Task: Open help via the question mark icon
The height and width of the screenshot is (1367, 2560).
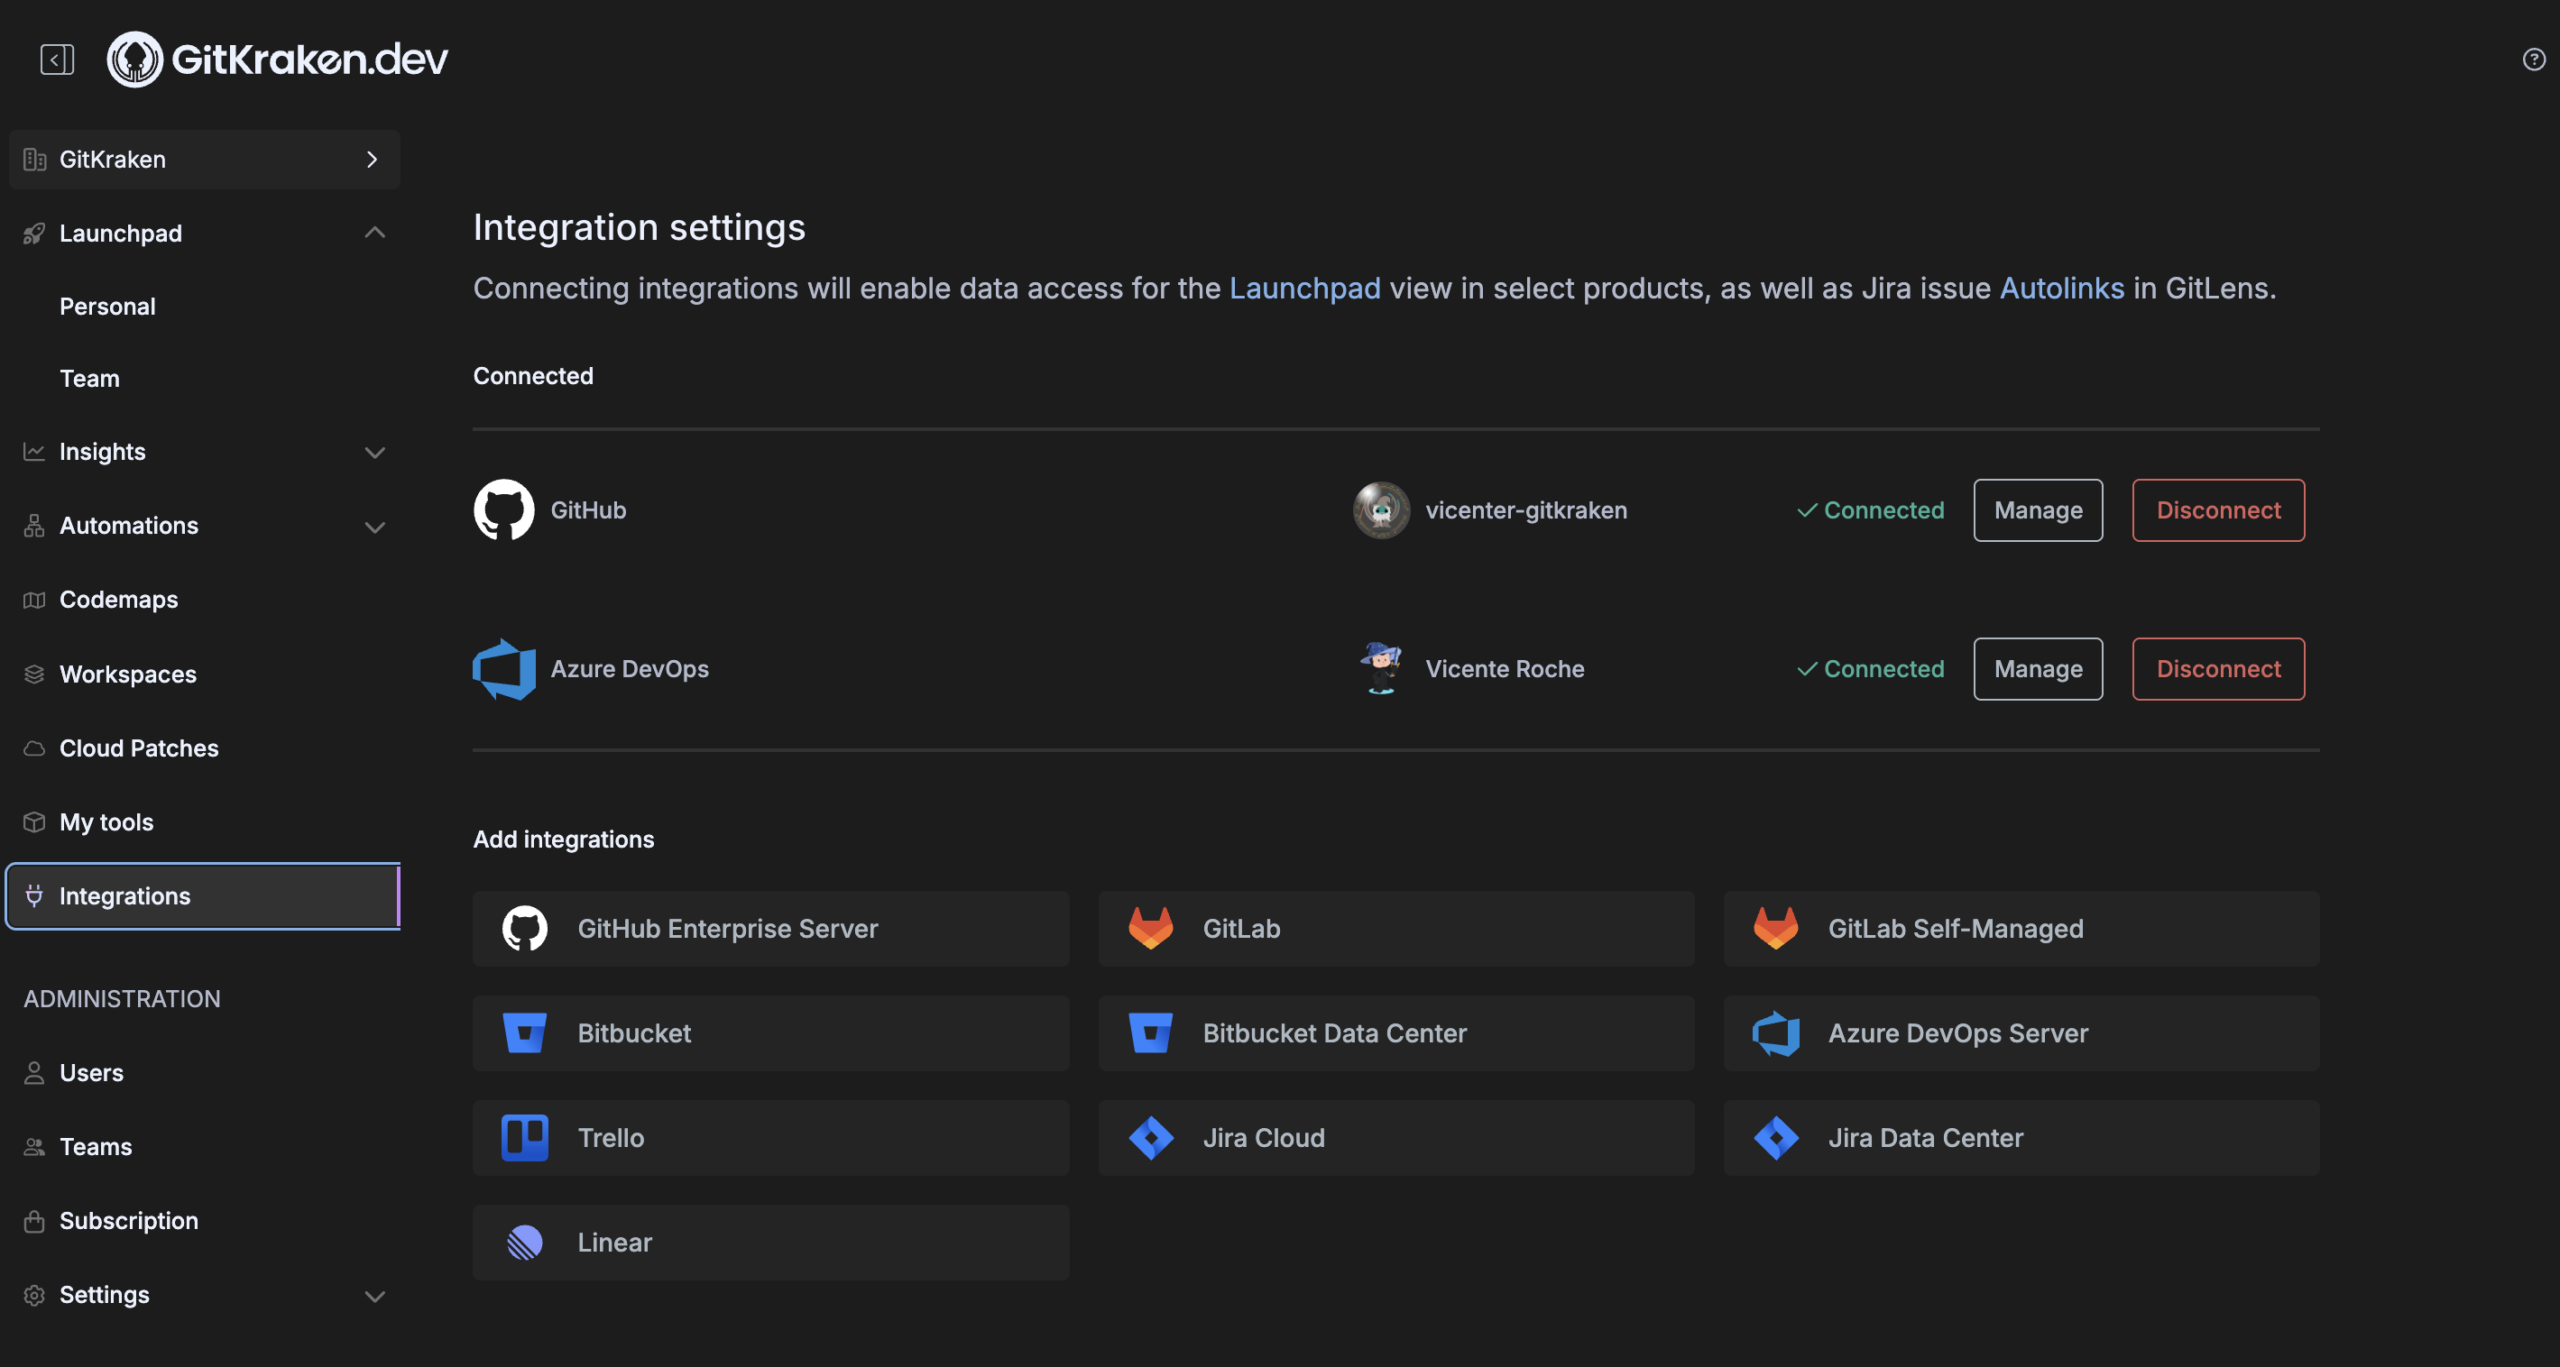Action: 2533,59
